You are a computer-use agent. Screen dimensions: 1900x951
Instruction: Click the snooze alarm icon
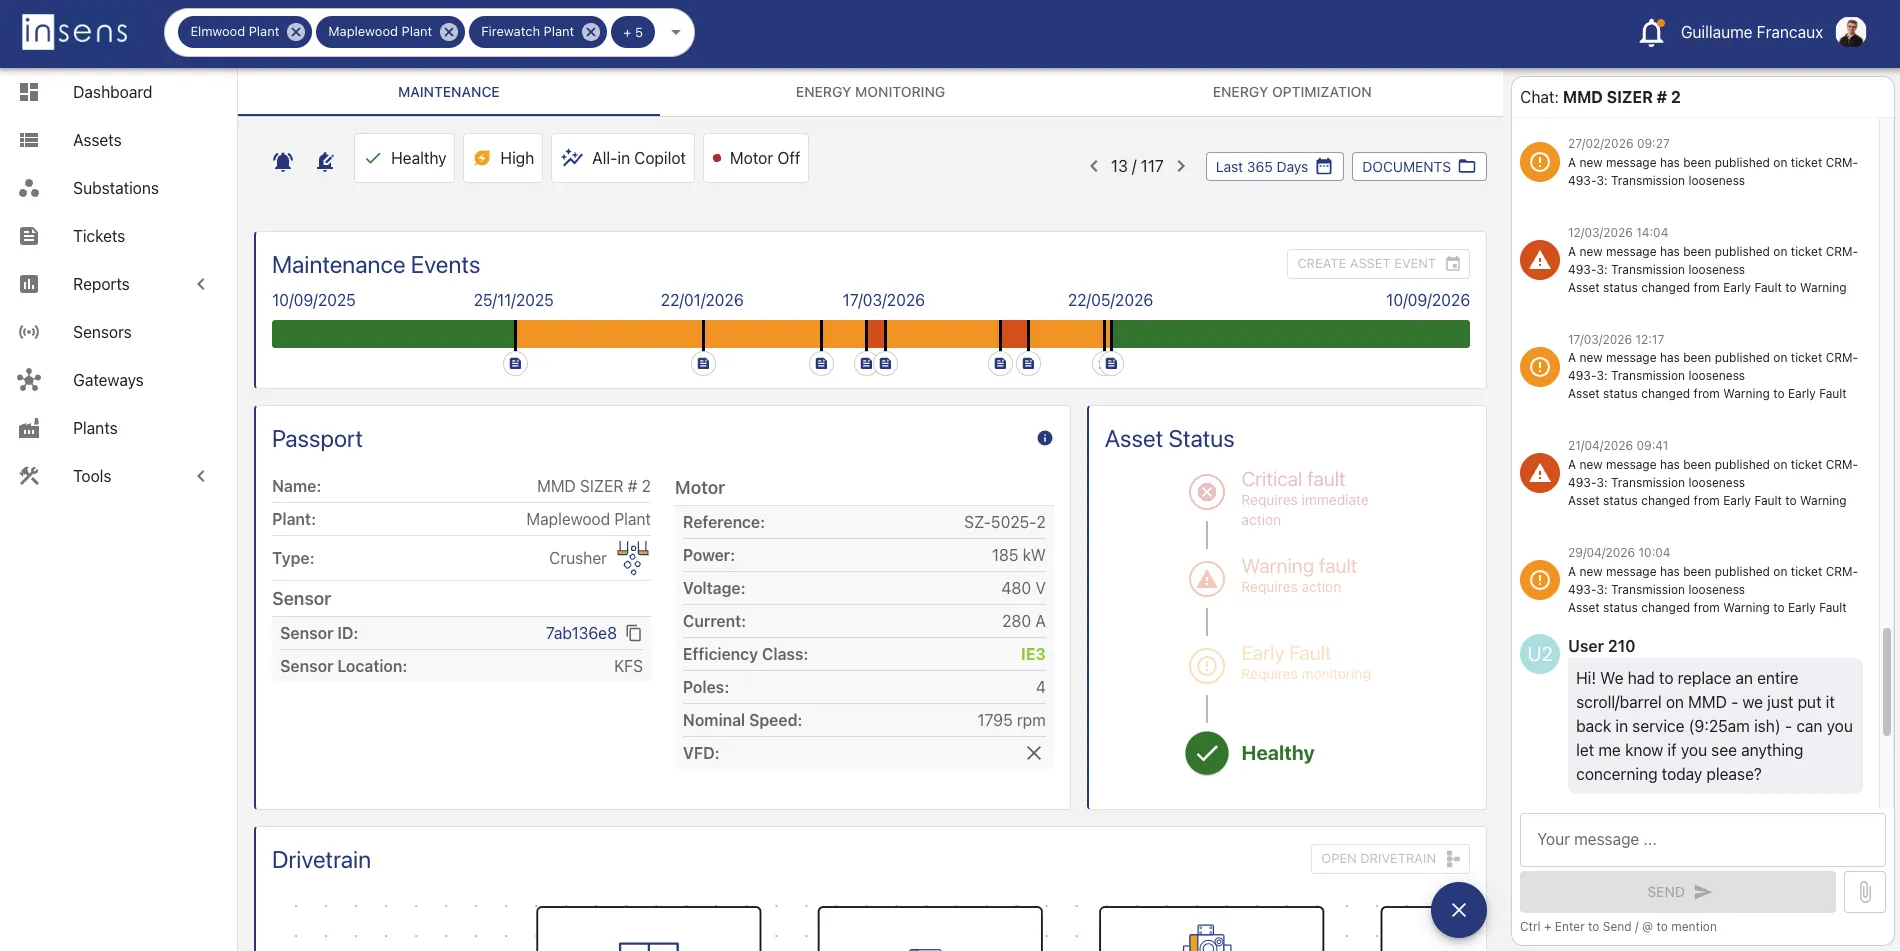click(325, 161)
